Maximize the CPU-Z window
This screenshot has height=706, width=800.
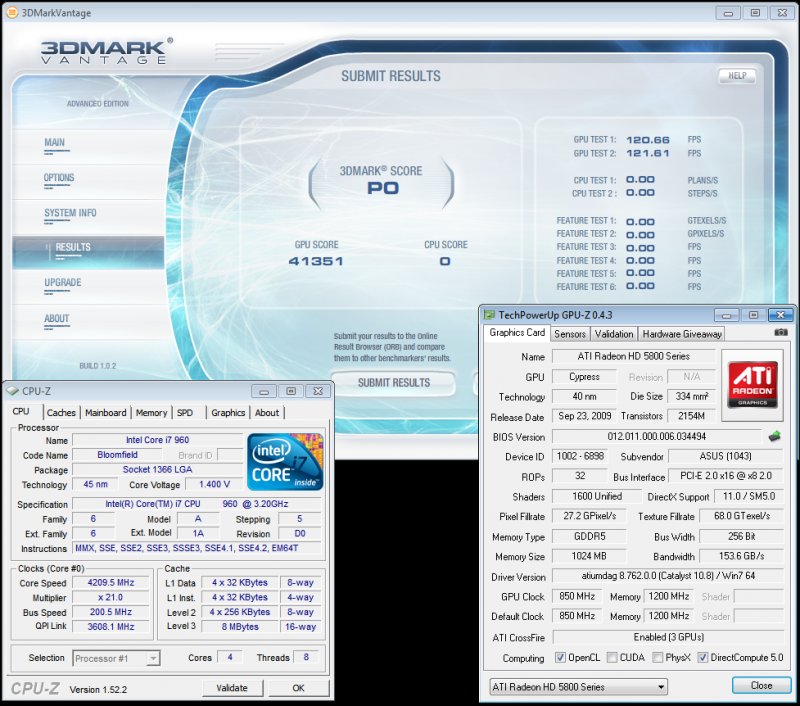[x=291, y=391]
